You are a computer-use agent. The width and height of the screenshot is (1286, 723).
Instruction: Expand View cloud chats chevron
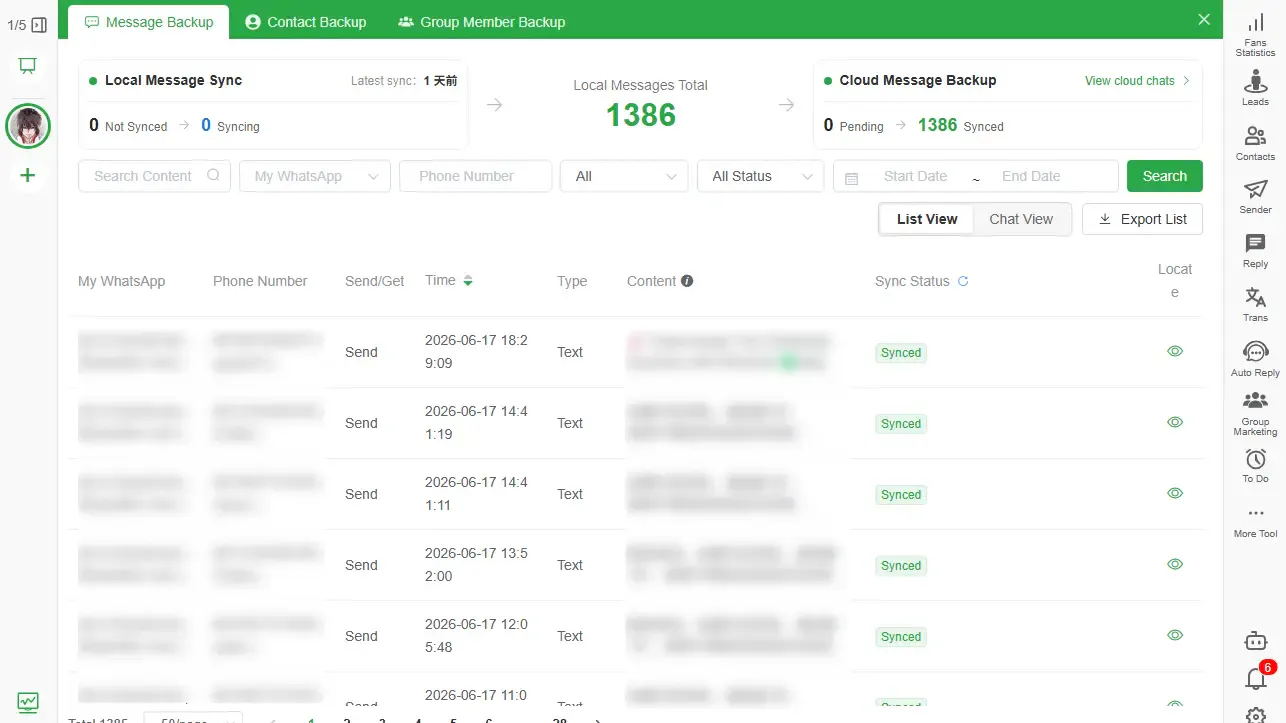point(1186,81)
